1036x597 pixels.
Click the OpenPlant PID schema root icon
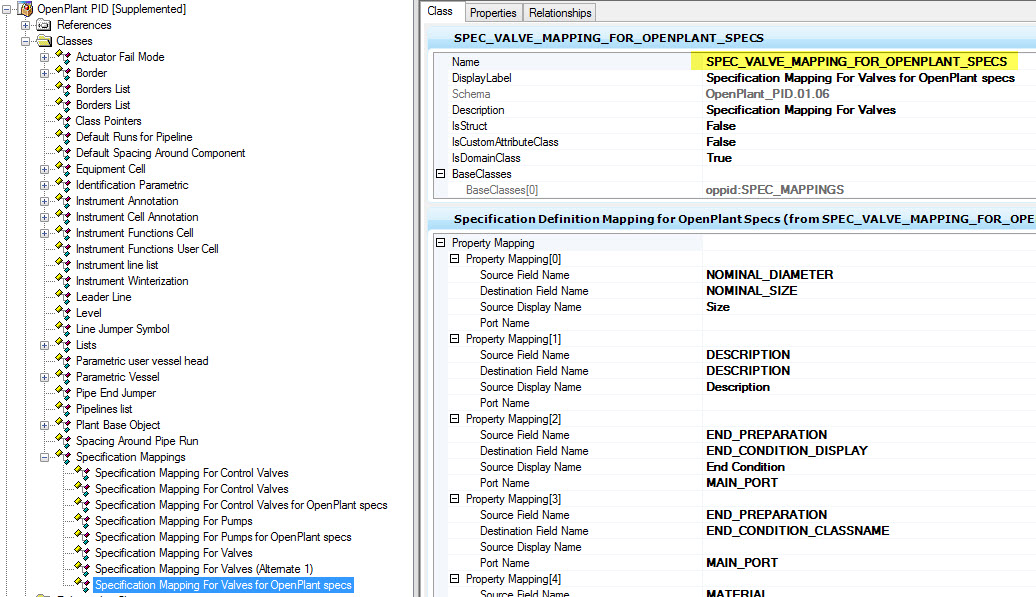tap(25, 9)
